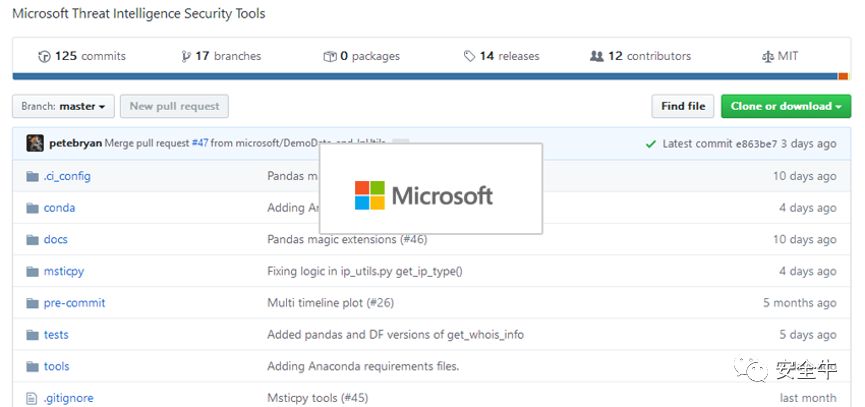865x407 pixels.
Task: Click the Find file button
Action: click(683, 106)
